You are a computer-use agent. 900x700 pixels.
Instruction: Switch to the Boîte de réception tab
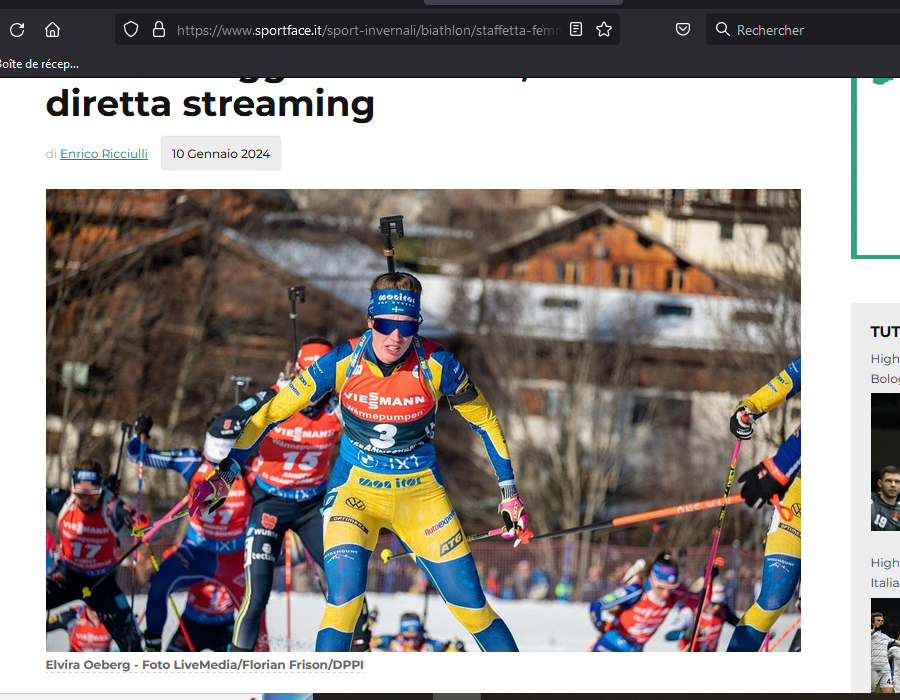(x=40, y=63)
